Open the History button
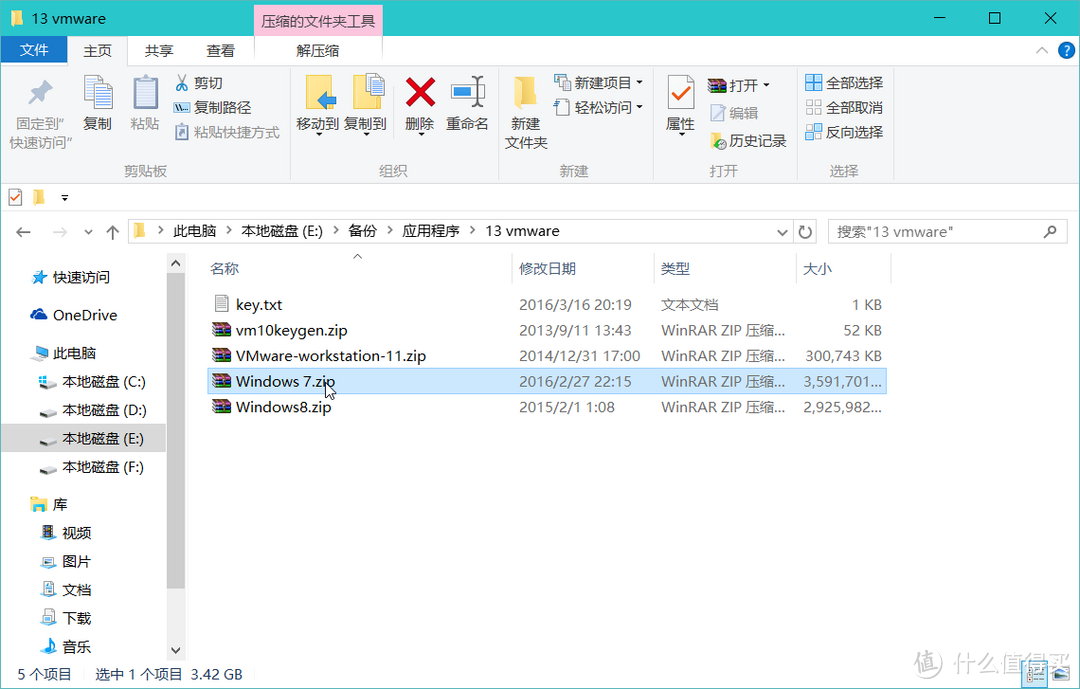This screenshot has width=1080, height=689. click(x=748, y=141)
